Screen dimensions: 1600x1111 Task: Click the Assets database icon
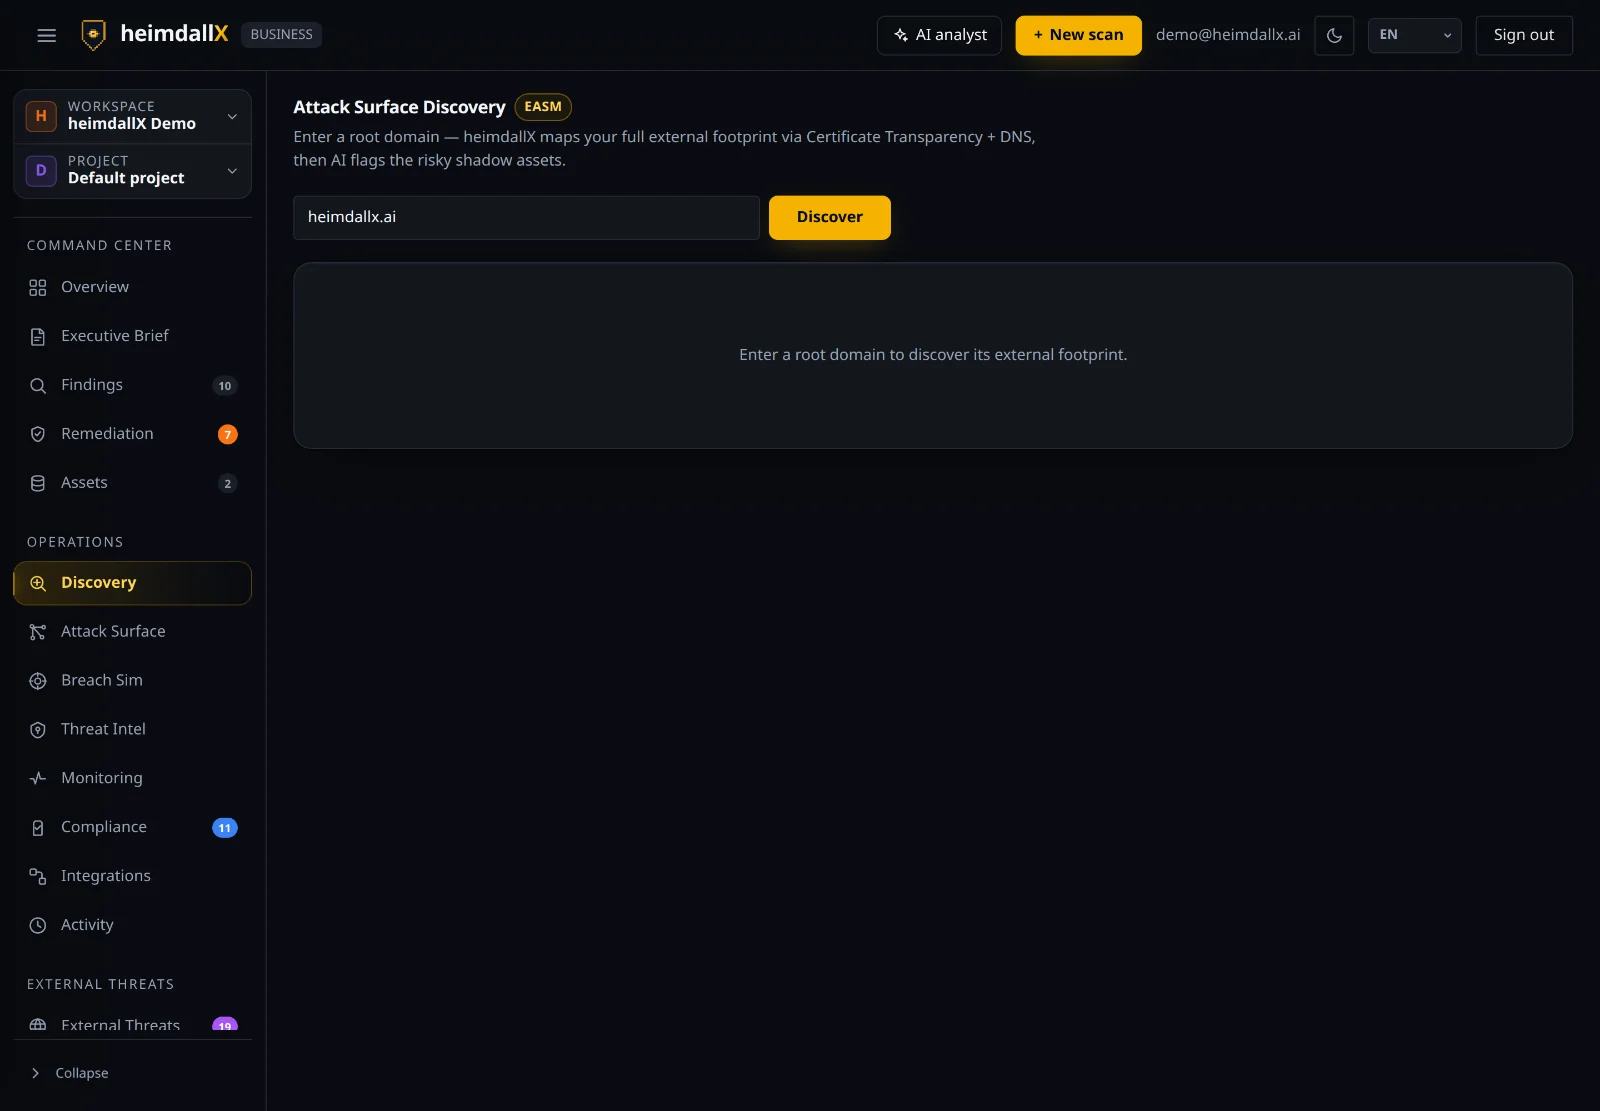38,483
